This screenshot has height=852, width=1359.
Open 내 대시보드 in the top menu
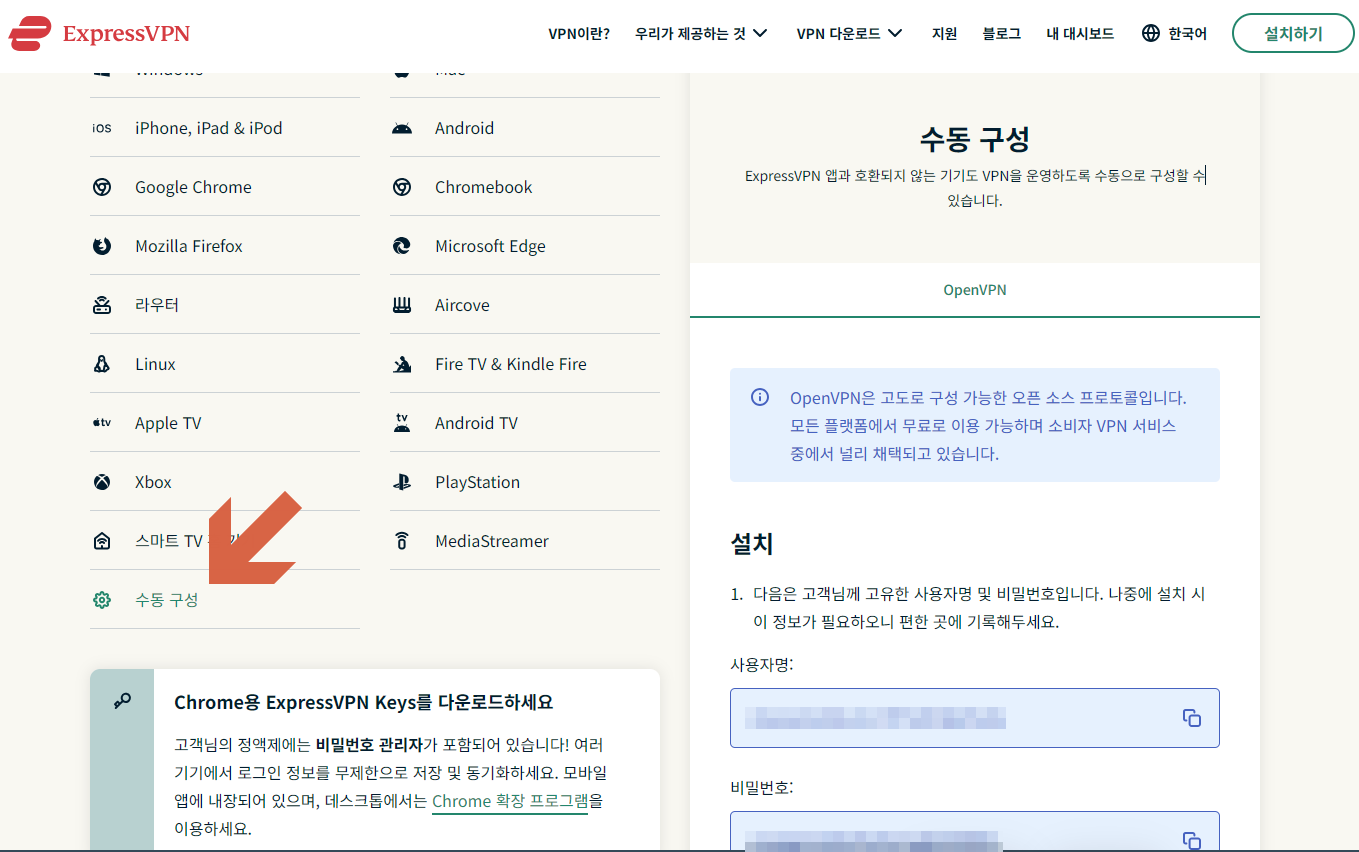point(1080,33)
